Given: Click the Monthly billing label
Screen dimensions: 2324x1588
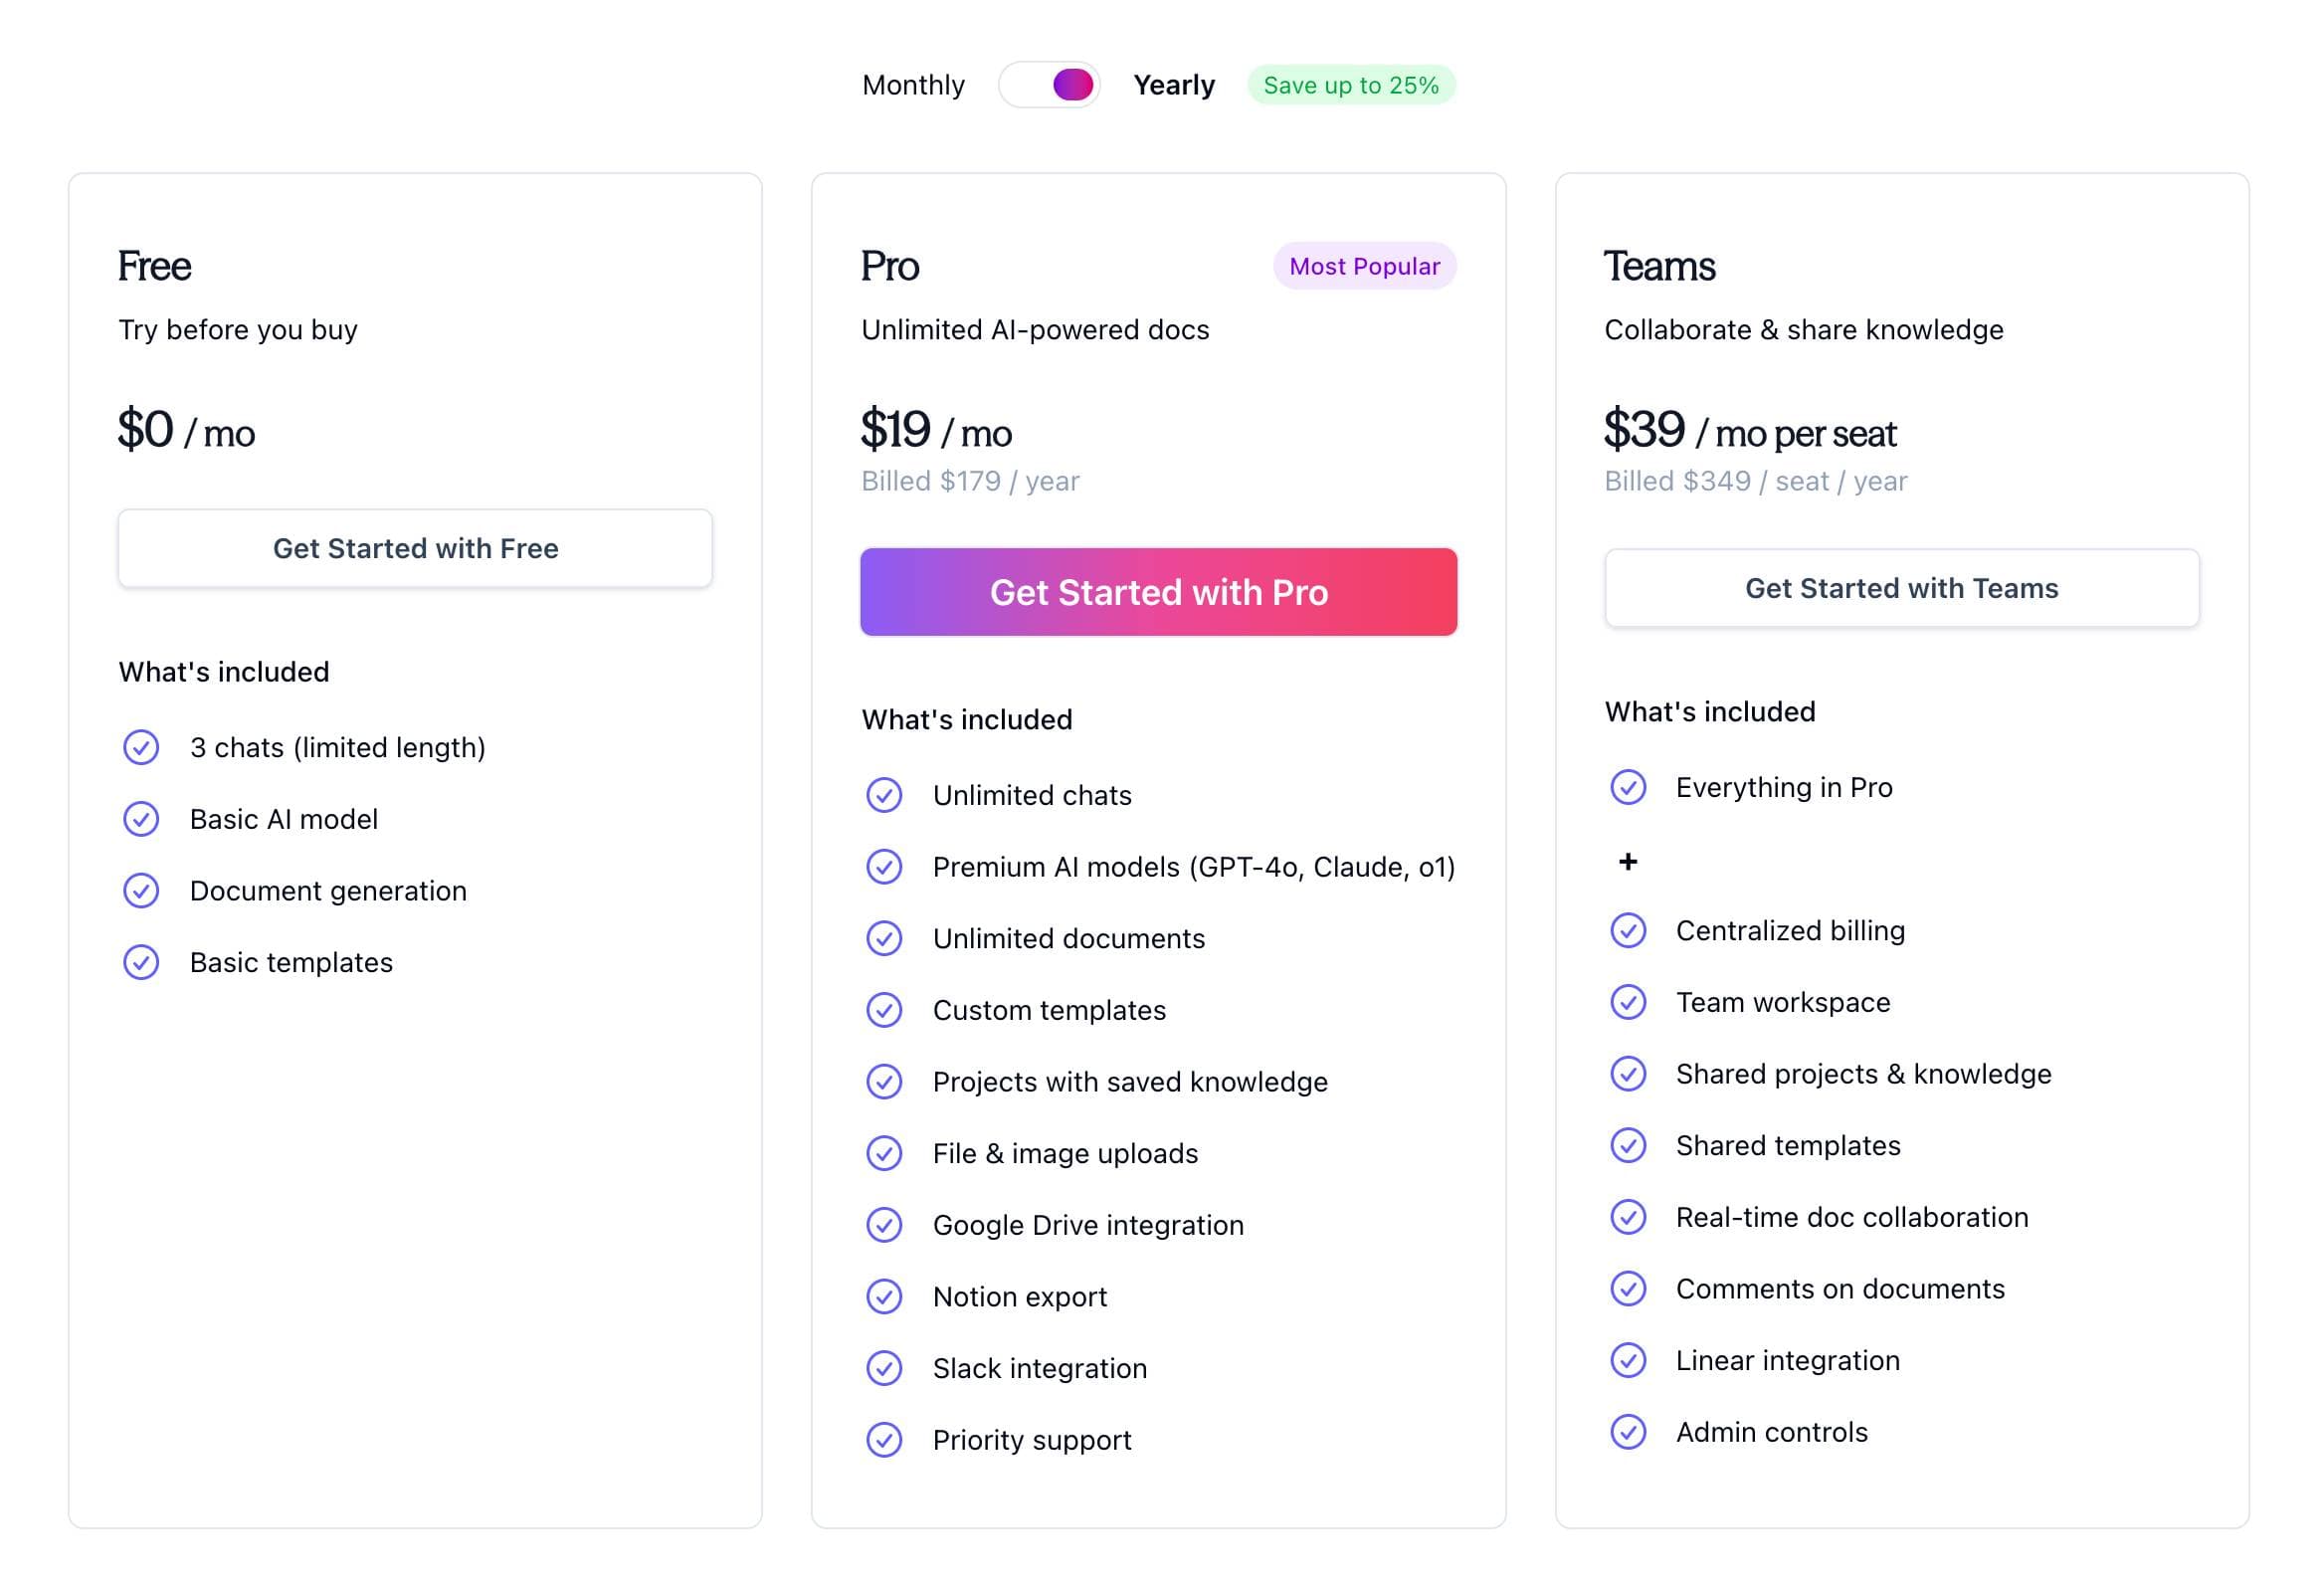Looking at the screenshot, I should pos(913,84).
